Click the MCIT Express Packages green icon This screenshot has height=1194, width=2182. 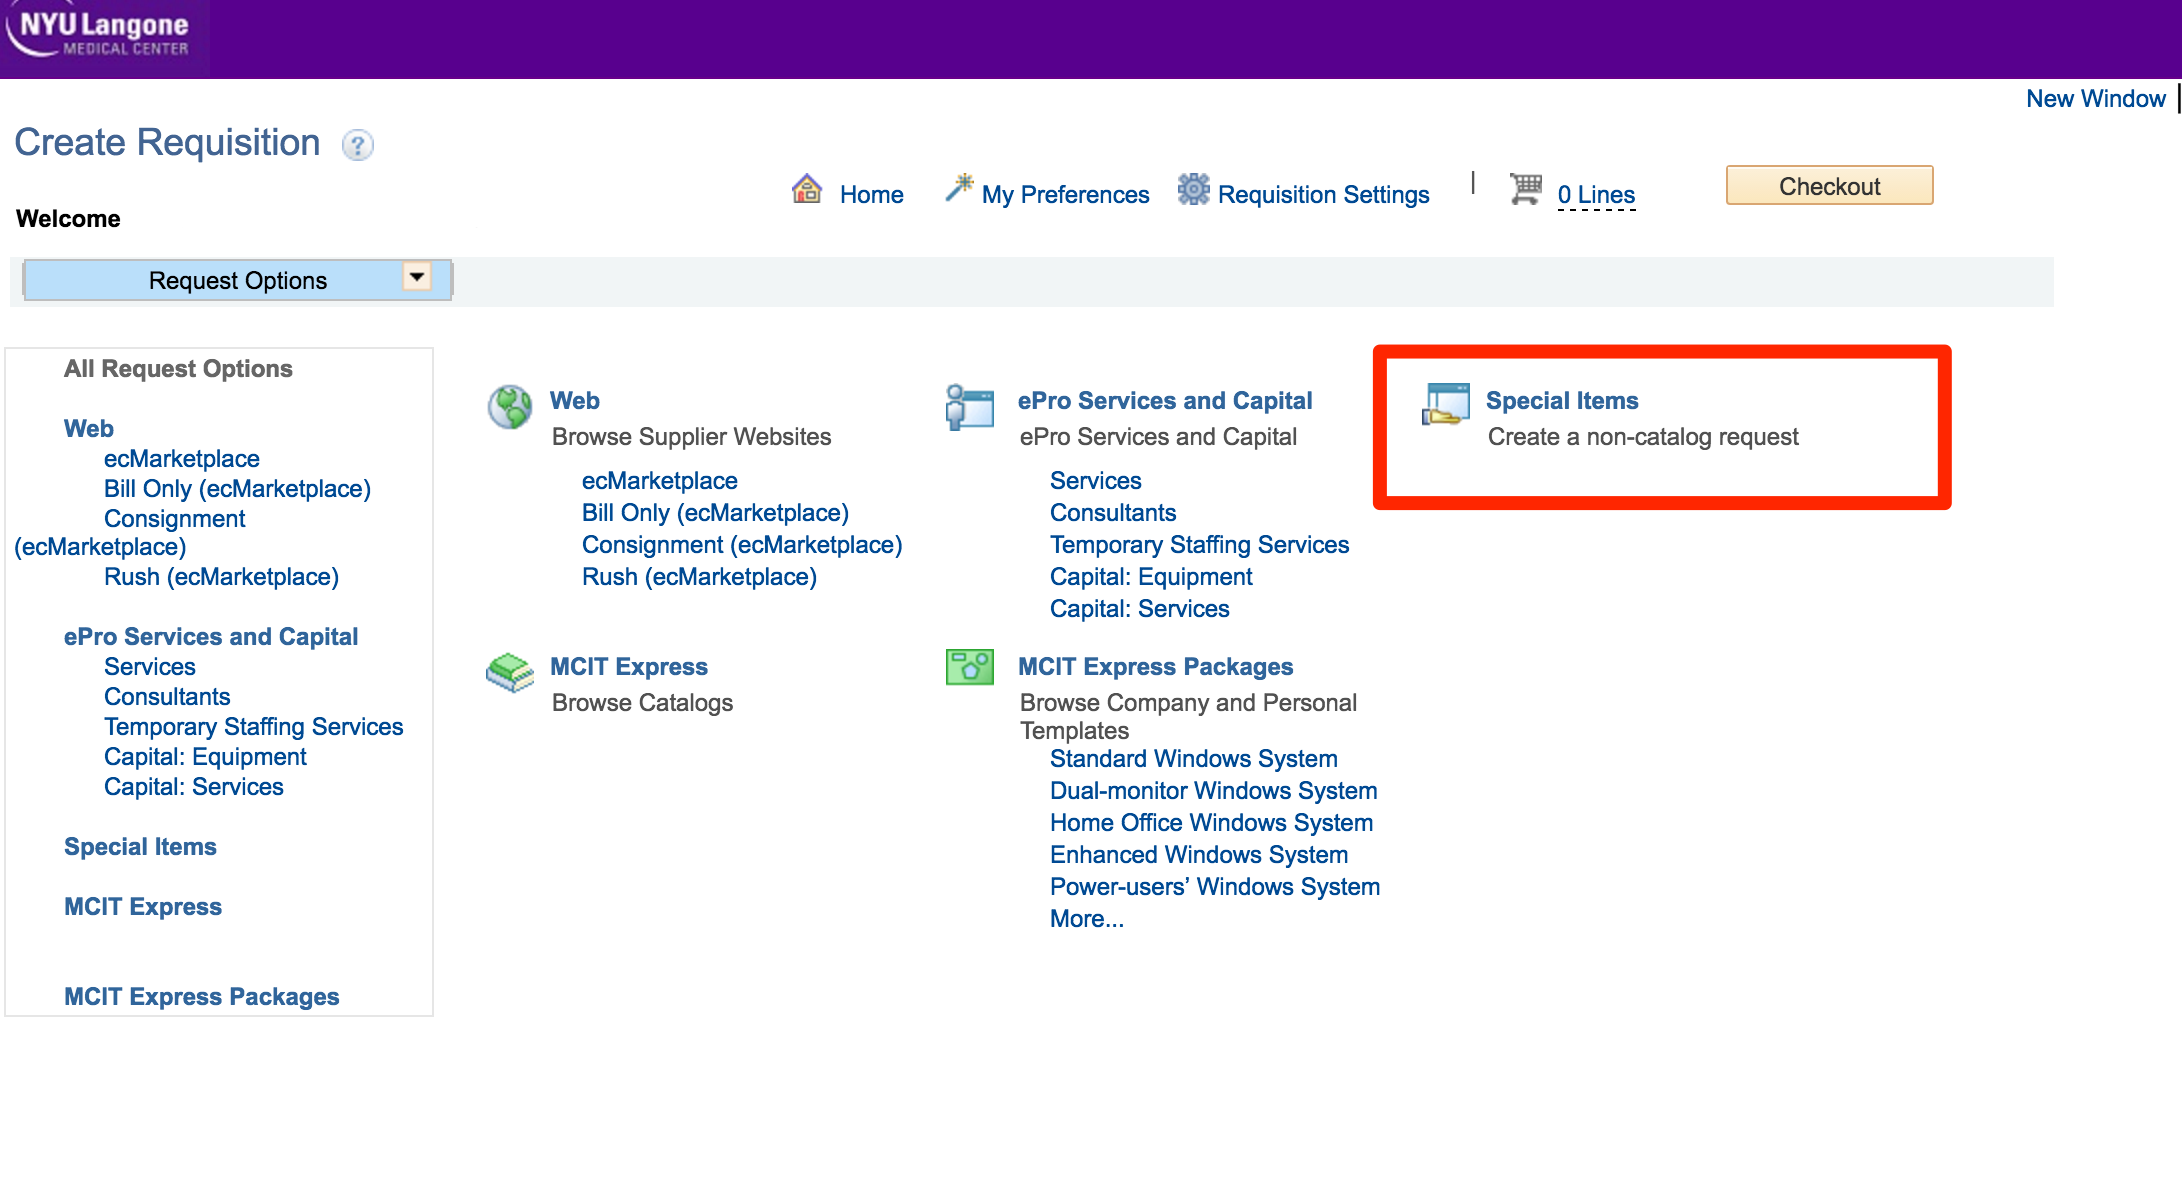[x=970, y=667]
